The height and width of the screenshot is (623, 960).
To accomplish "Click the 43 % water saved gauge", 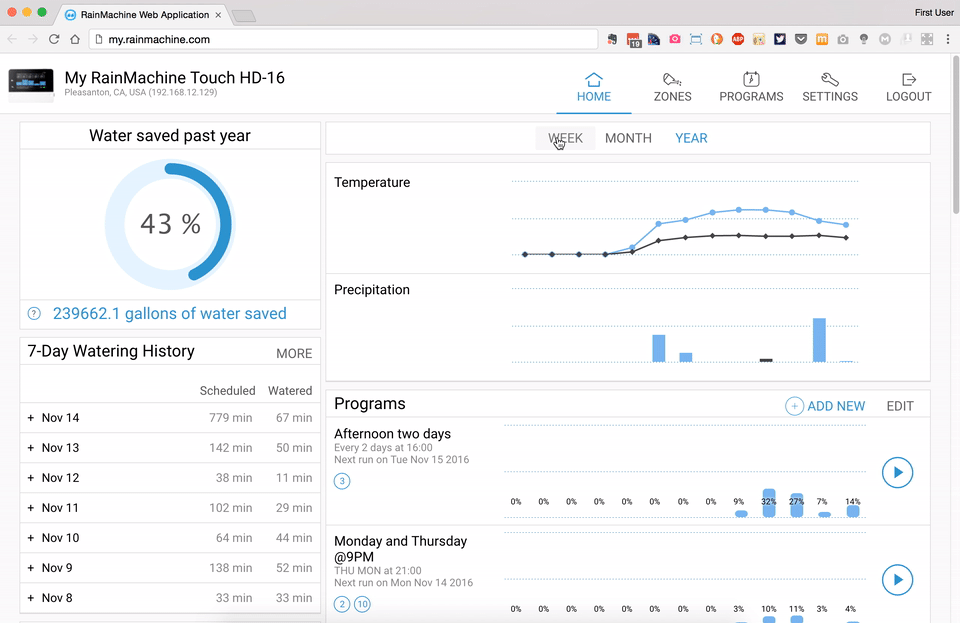I will [x=170, y=224].
